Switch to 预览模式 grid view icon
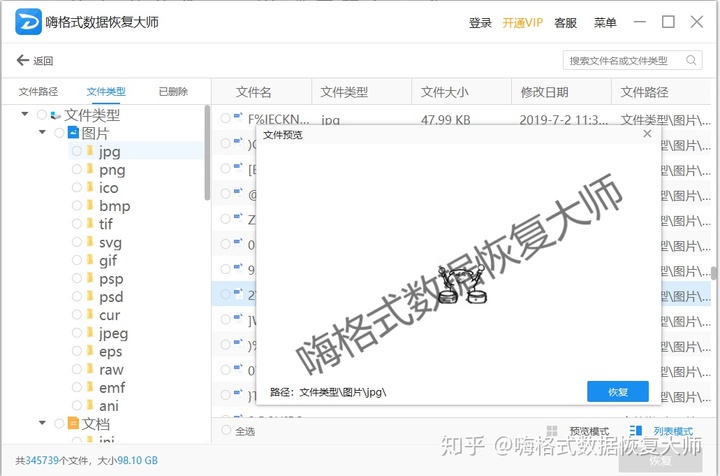Viewport: 720px width, 476px height. click(x=552, y=431)
